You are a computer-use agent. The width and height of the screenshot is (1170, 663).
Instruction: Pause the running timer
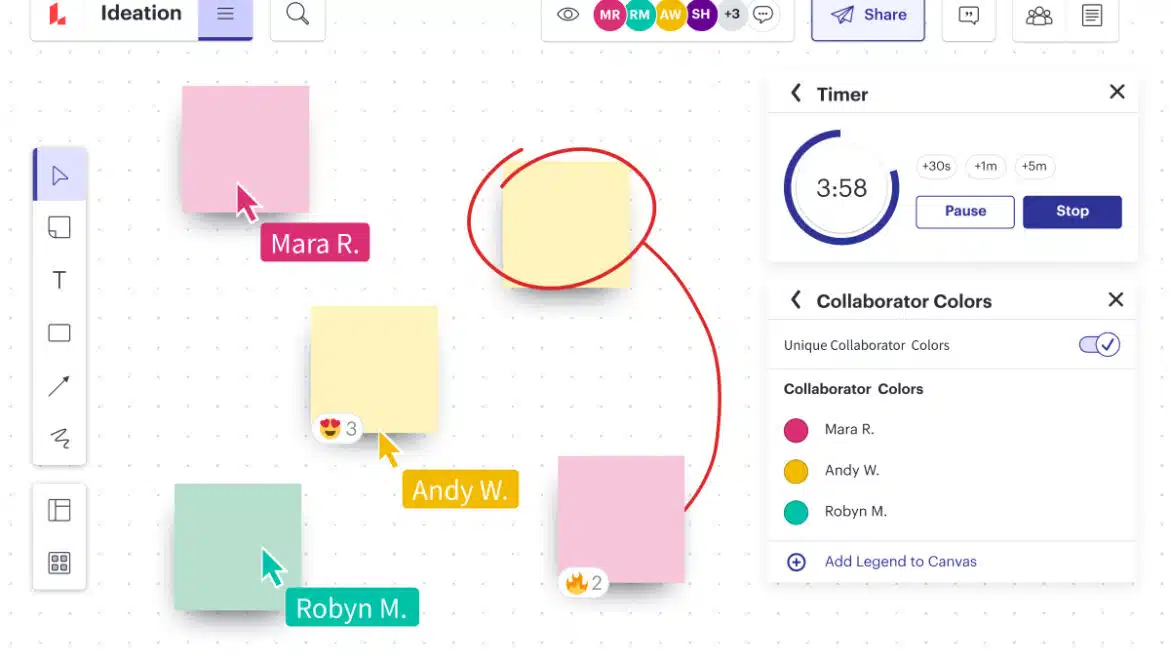[965, 211]
